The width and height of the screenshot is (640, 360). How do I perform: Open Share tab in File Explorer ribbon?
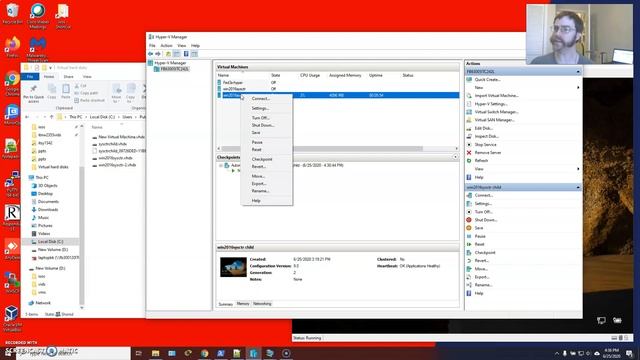[x=68, y=77]
